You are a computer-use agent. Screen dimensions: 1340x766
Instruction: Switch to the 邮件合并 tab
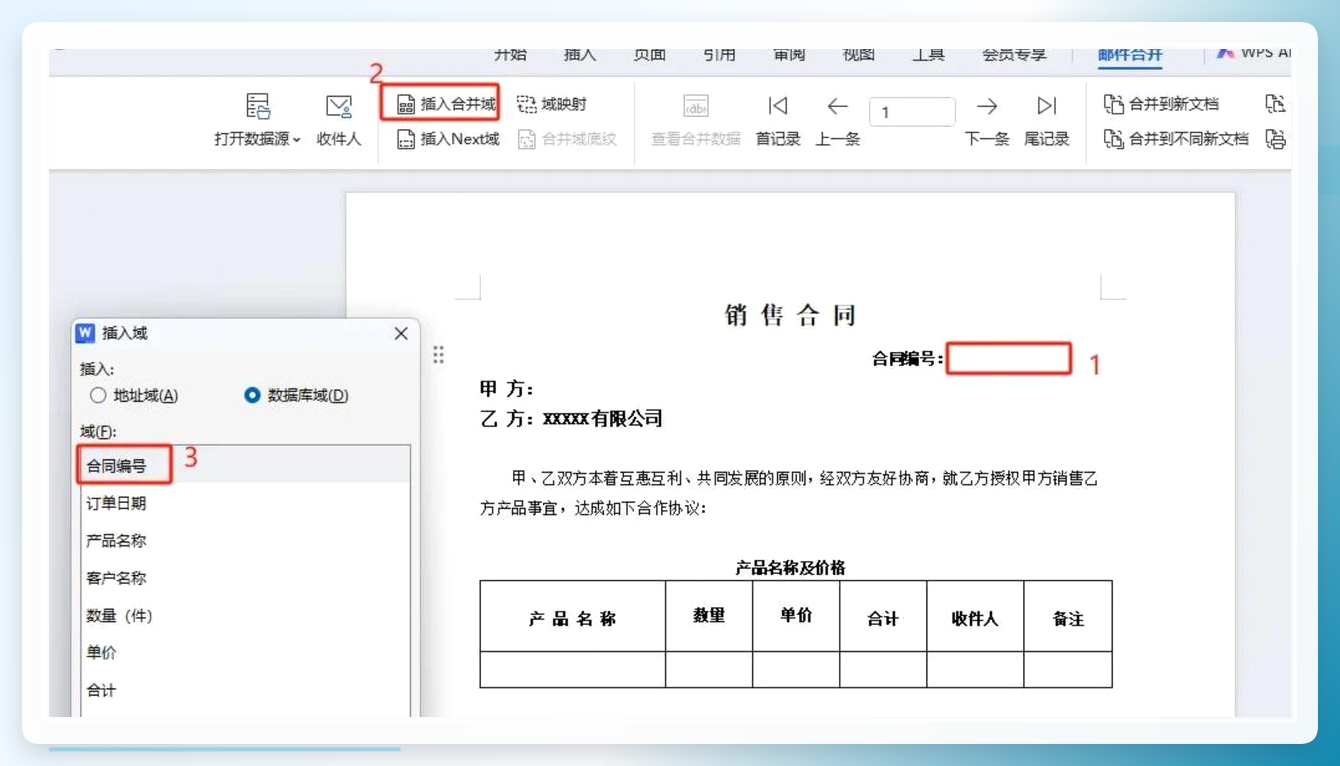(1130, 54)
